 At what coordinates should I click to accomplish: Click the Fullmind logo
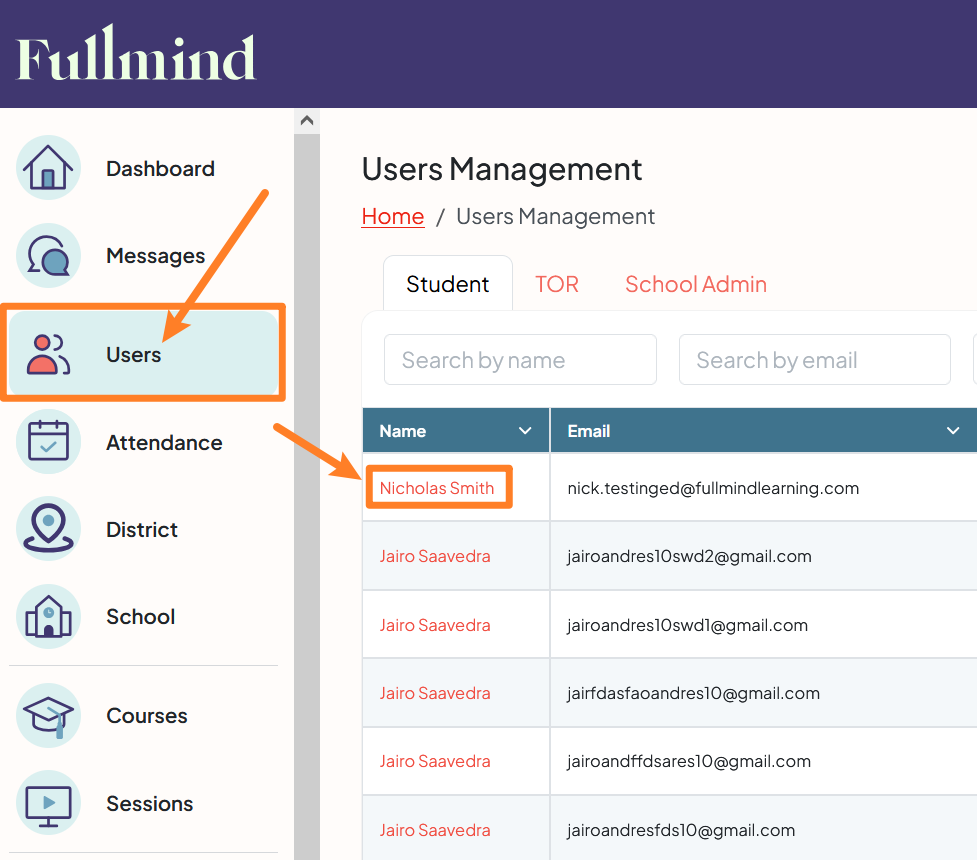click(134, 54)
